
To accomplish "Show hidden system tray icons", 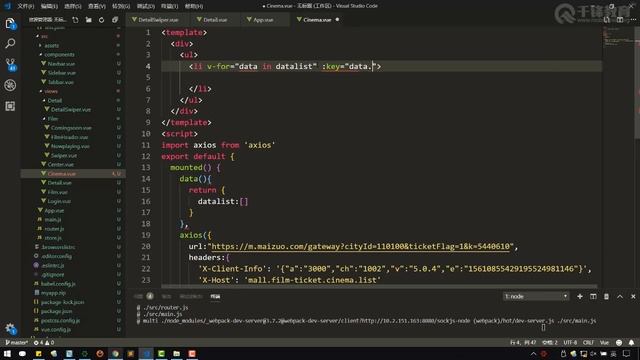I will 533,354.
